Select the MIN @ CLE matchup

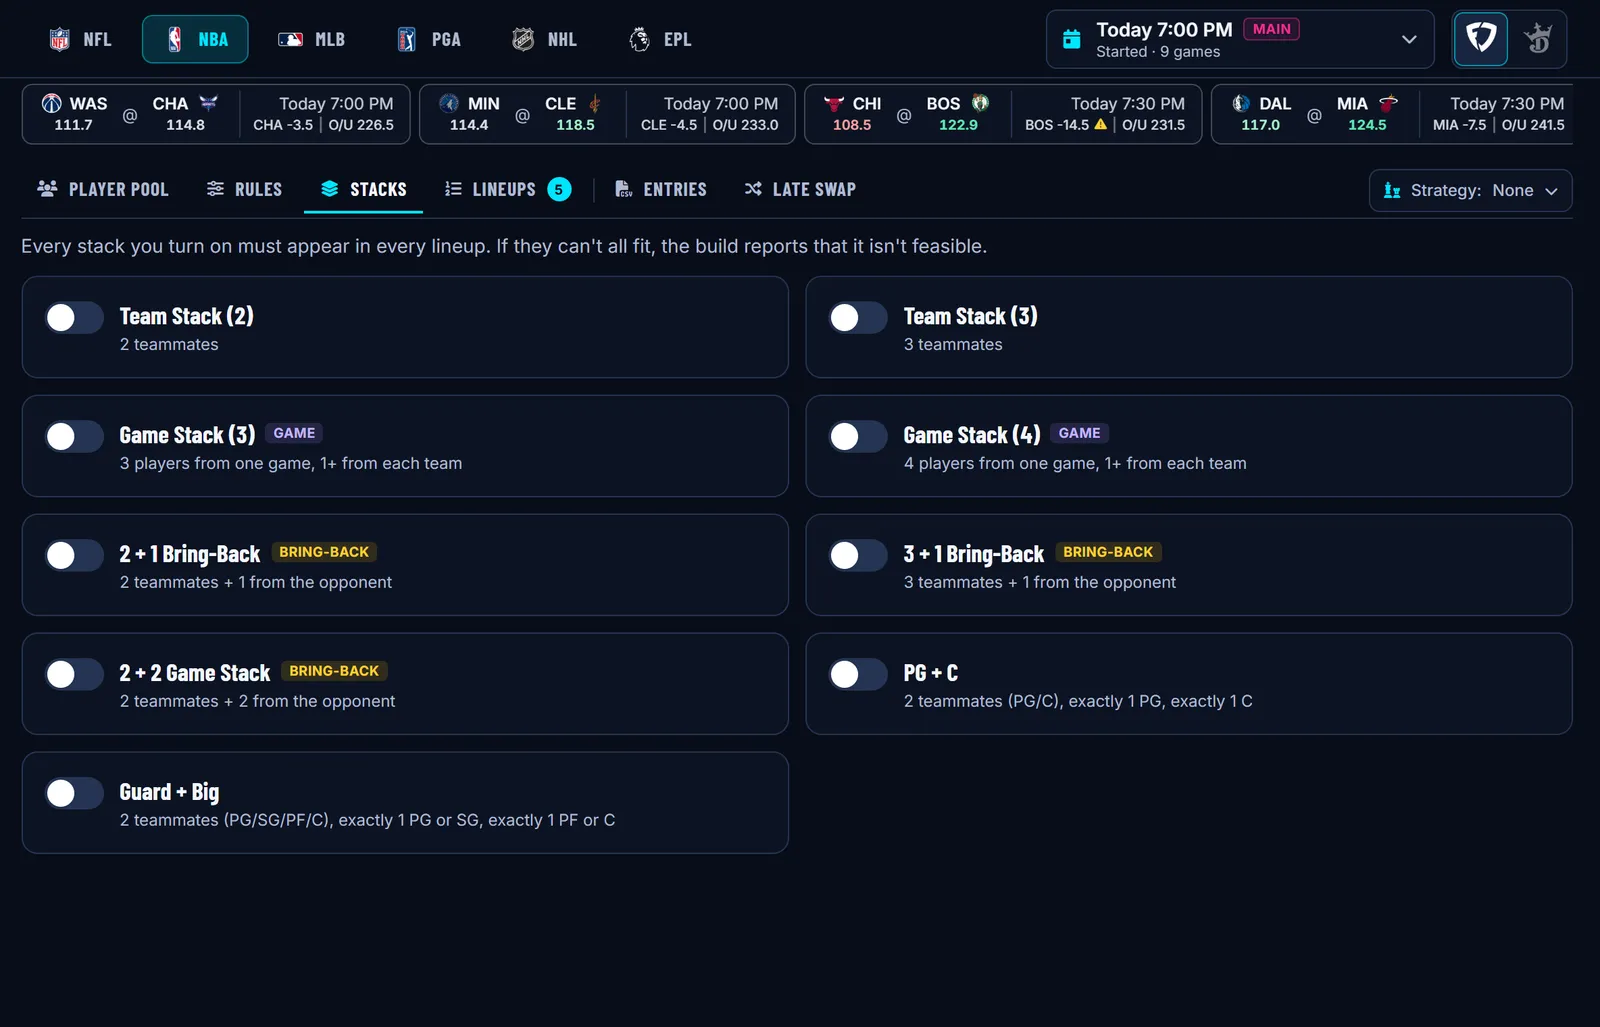point(607,114)
